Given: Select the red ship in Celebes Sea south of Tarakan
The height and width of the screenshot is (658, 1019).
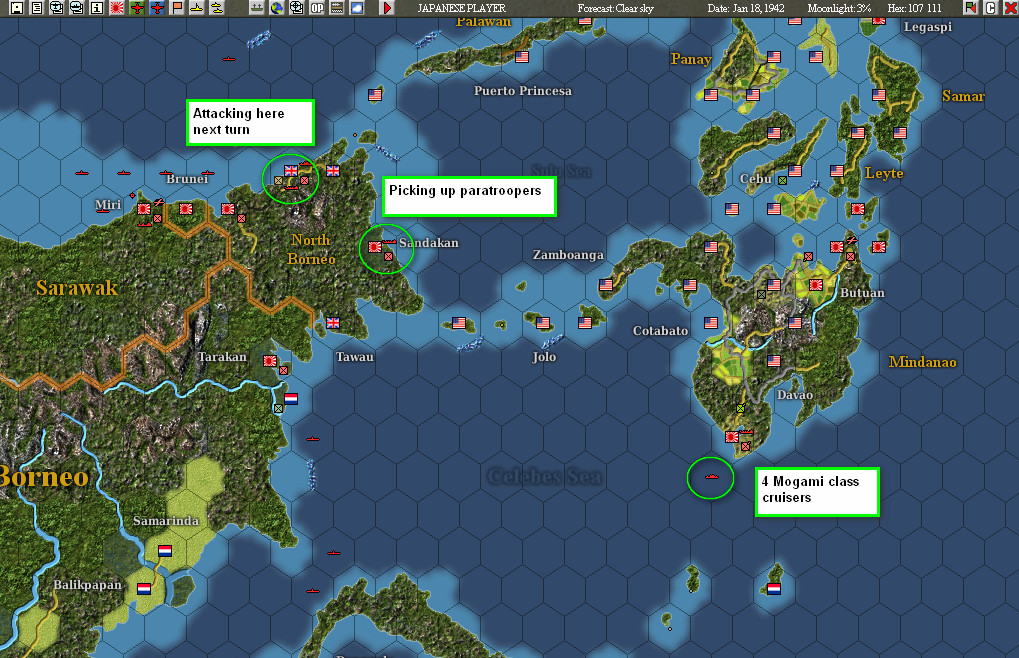Looking at the screenshot, I should (x=313, y=439).
